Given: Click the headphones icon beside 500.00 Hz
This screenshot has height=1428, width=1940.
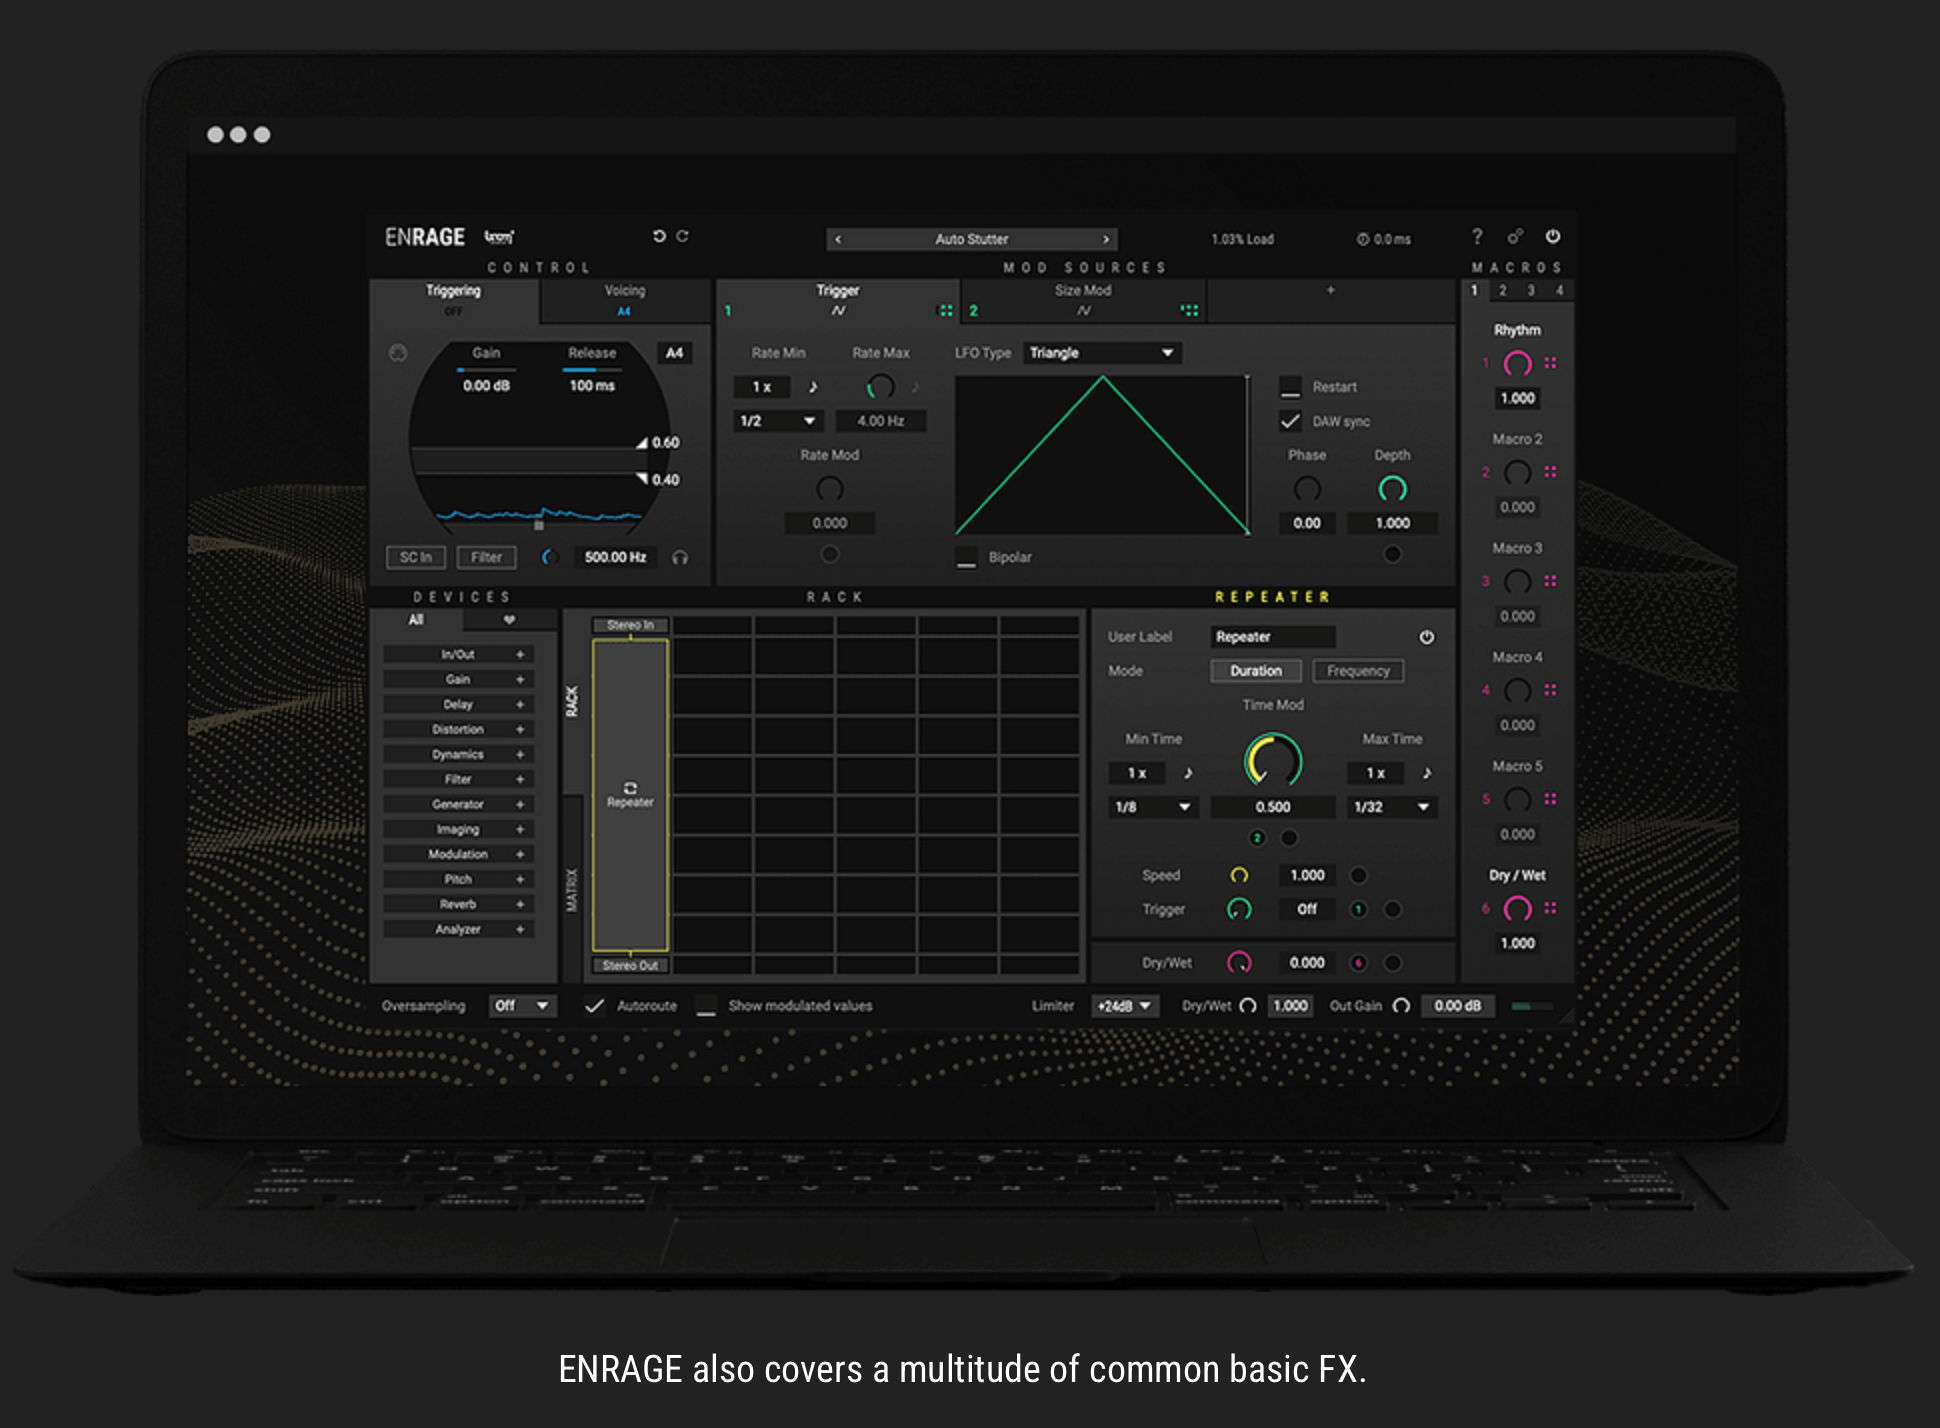Looking at the screenshot, I should point(680,558).
